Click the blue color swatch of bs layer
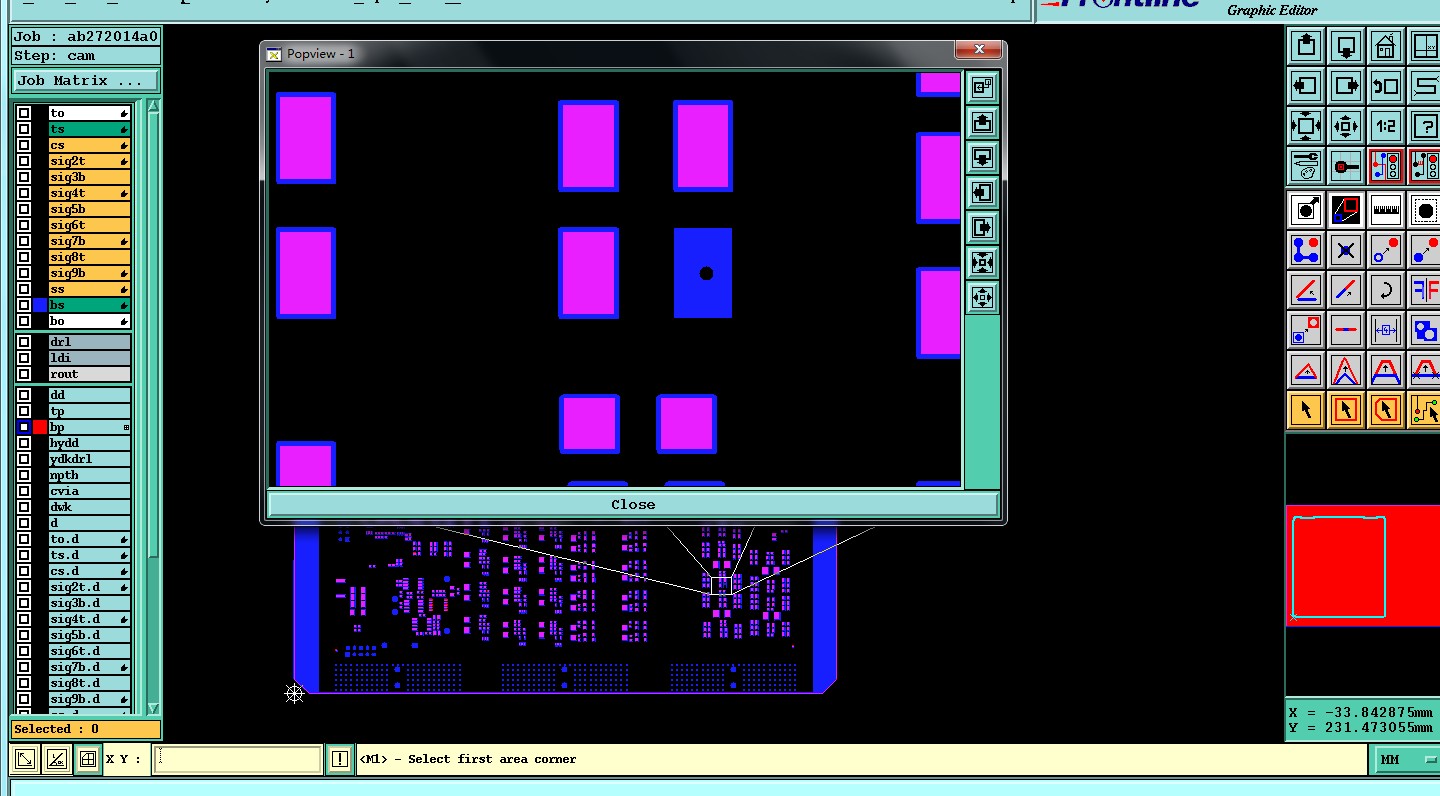This screenshot has height=796, width=1440. coord(40,305)
